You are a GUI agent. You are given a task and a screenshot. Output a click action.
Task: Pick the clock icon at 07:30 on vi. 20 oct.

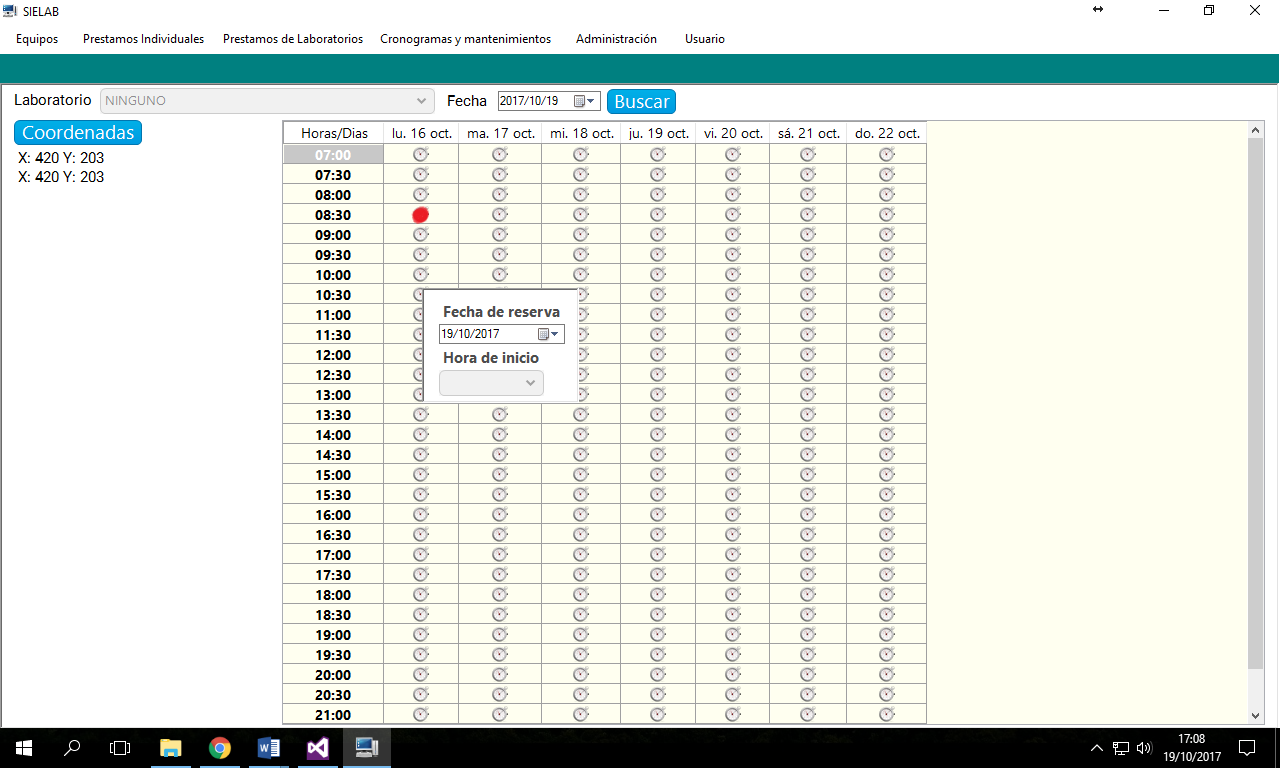point(733,175)
